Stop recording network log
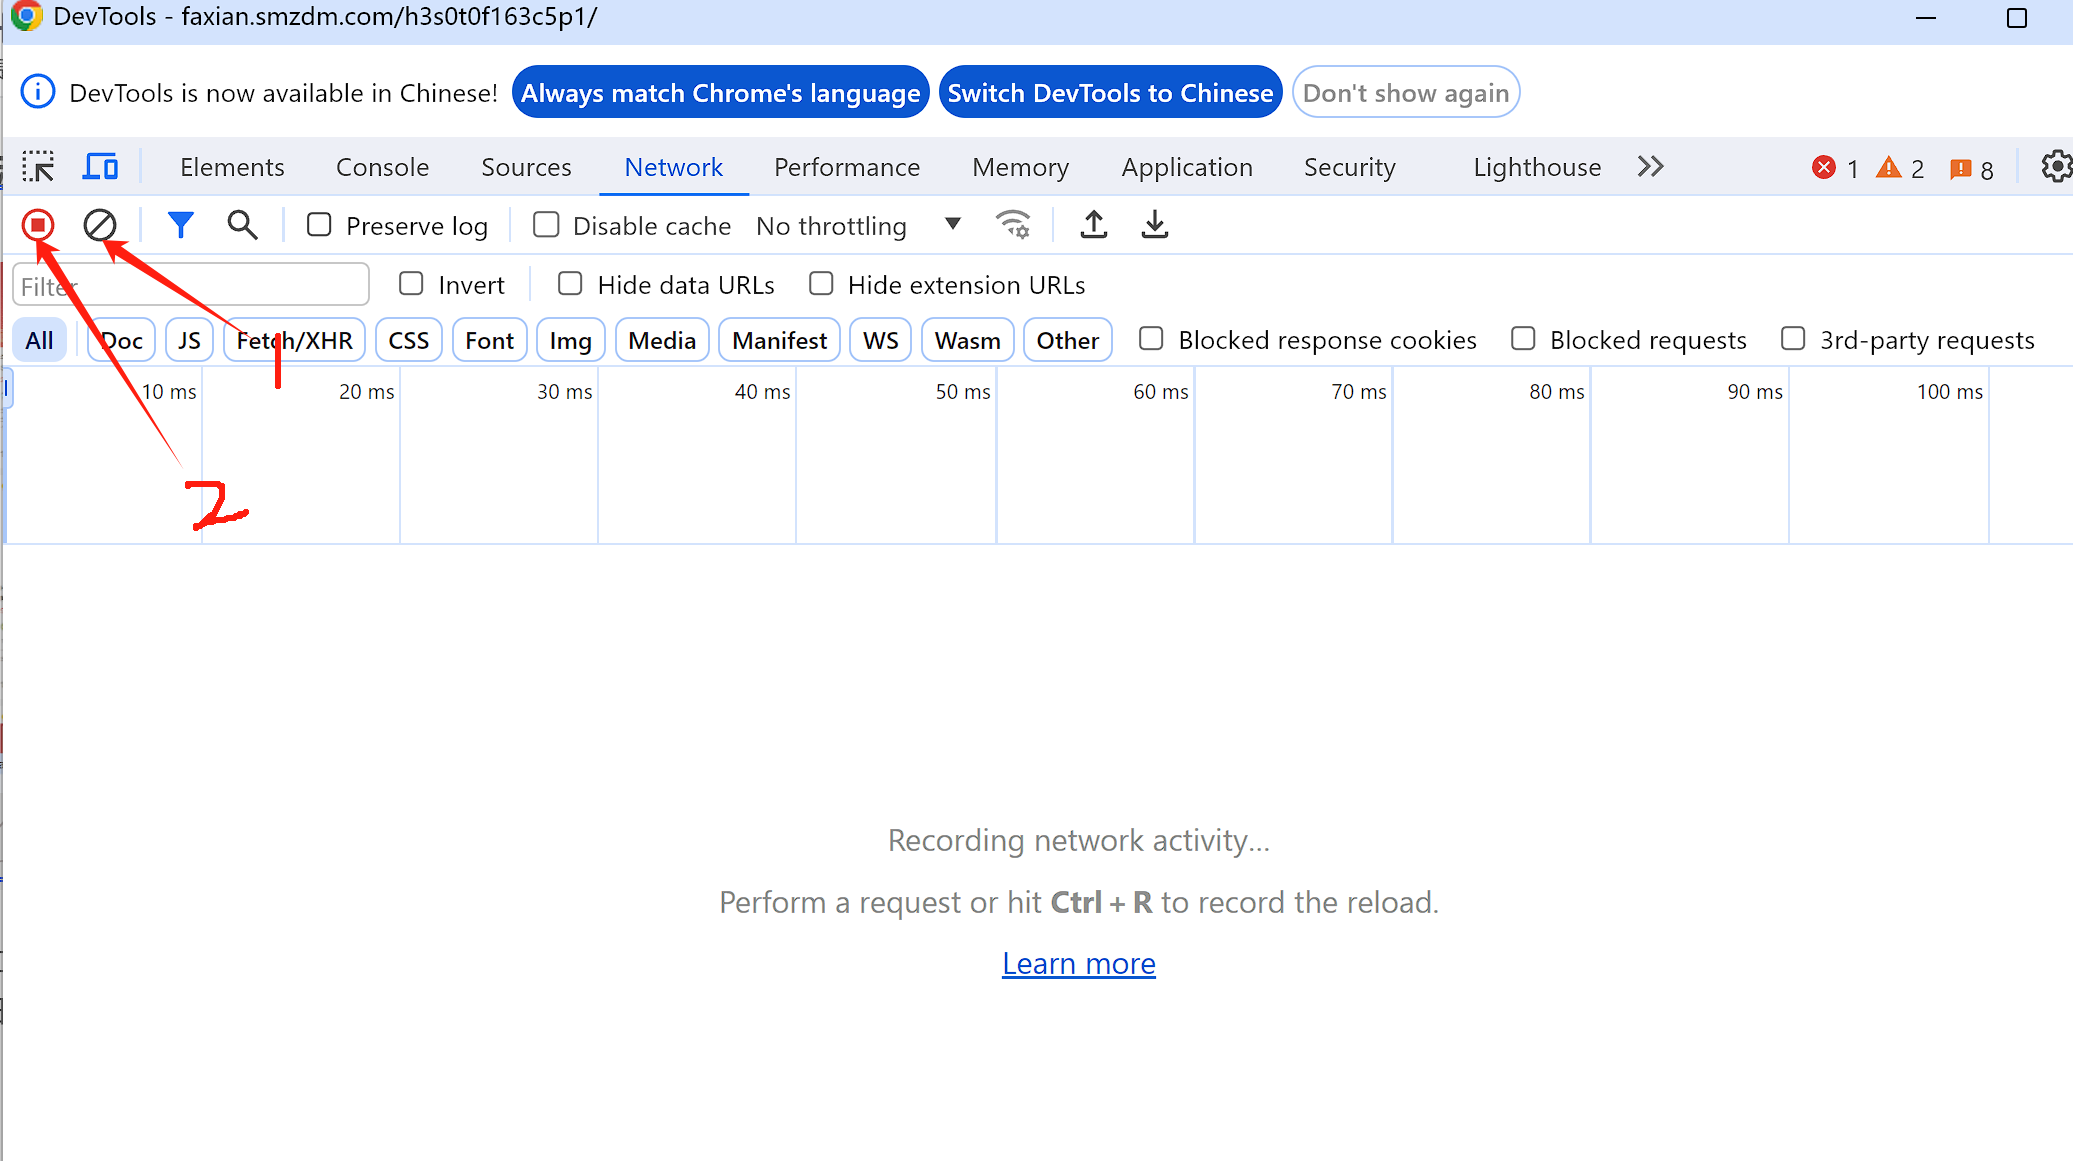The height and width of the screenshot is (1161, 2073). tap(38, 225)
